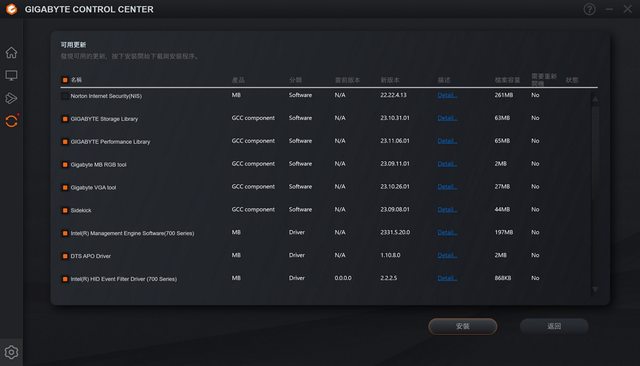Open the settings gear icon
640x366 pixels.
11,352
